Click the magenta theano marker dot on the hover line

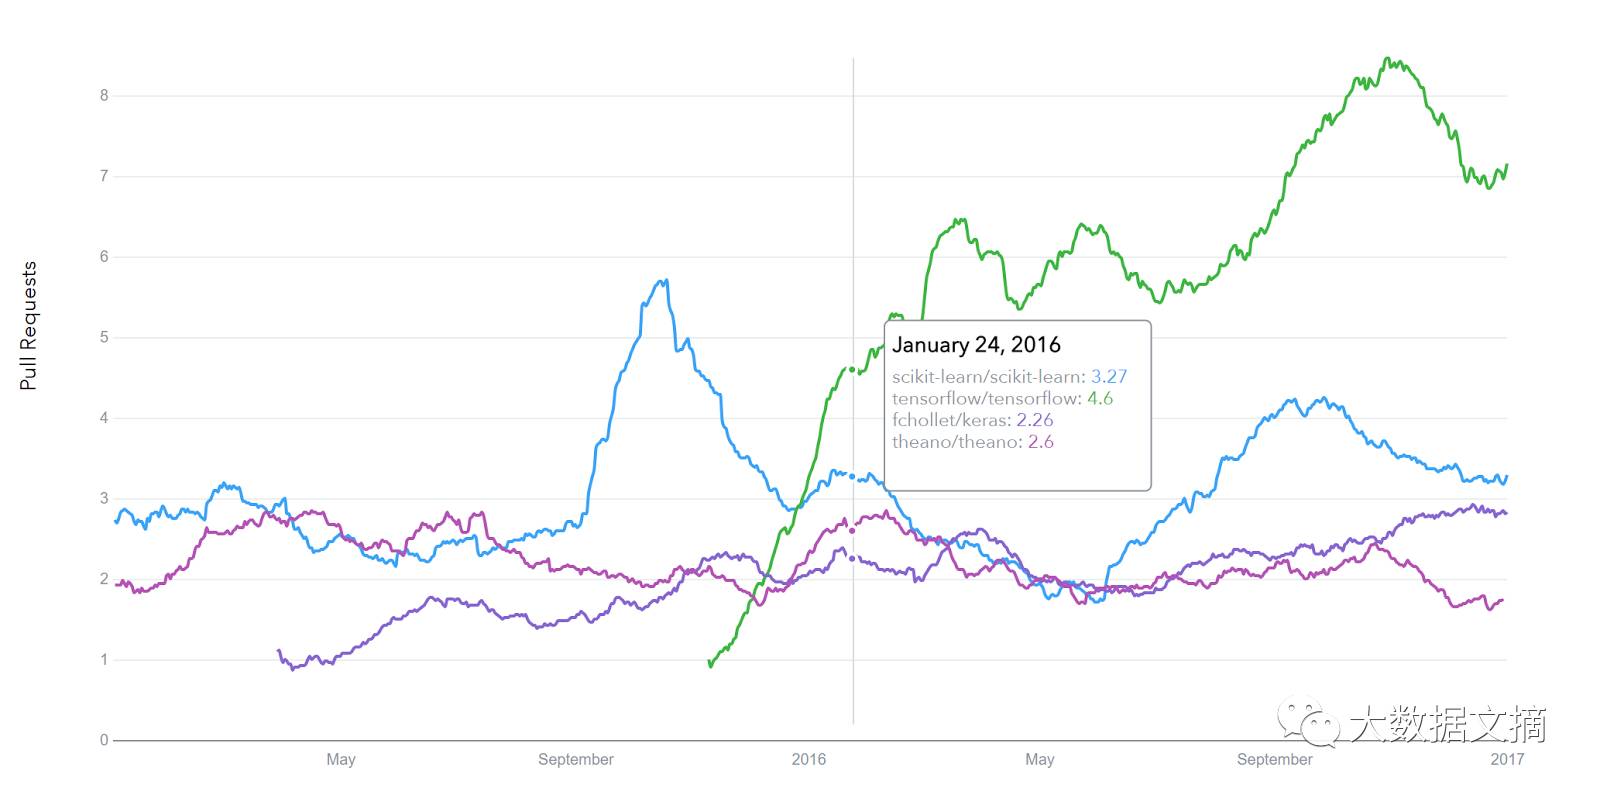(x=852, y=530)
